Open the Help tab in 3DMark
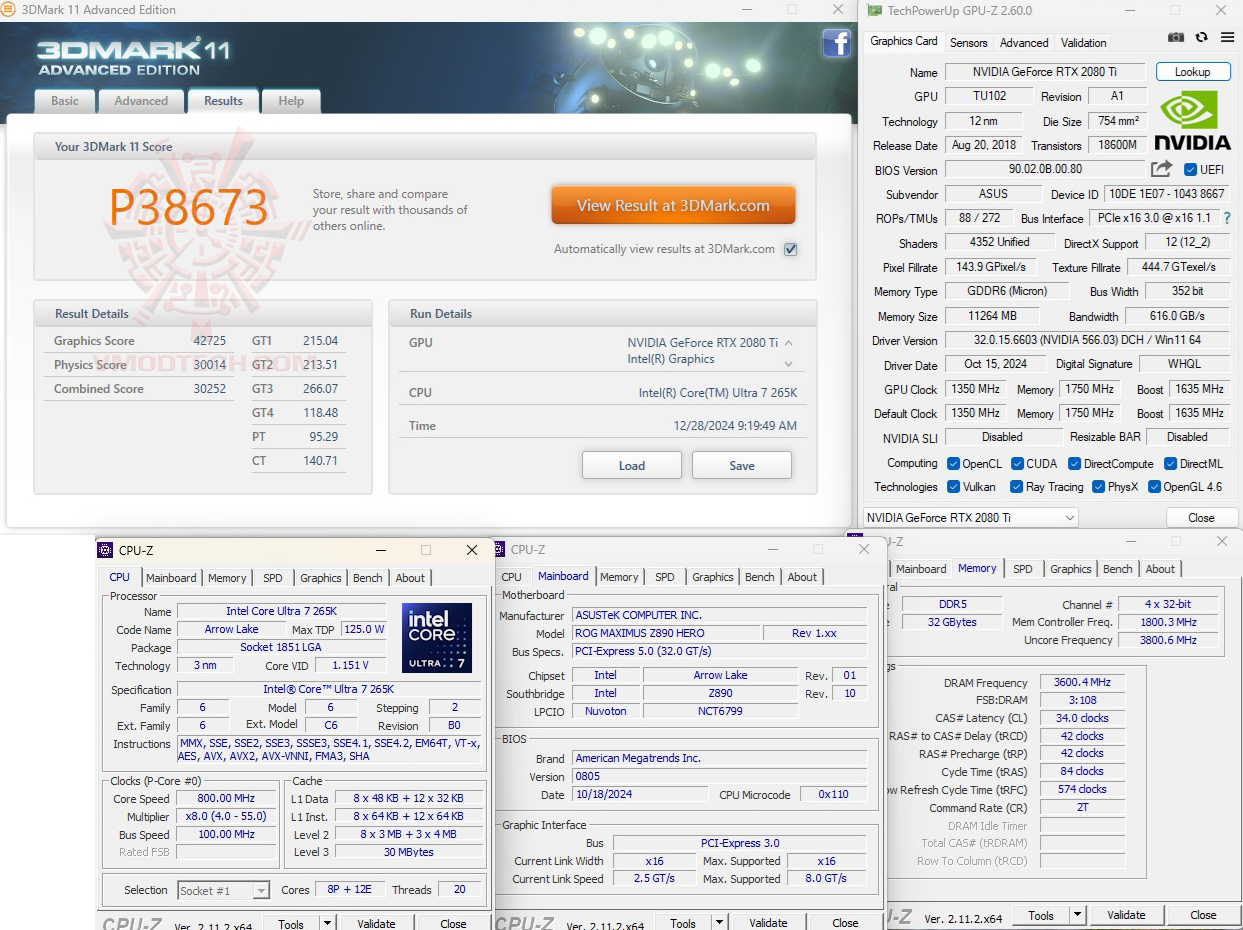This screenshot has width=1243, height=930. 291,101
